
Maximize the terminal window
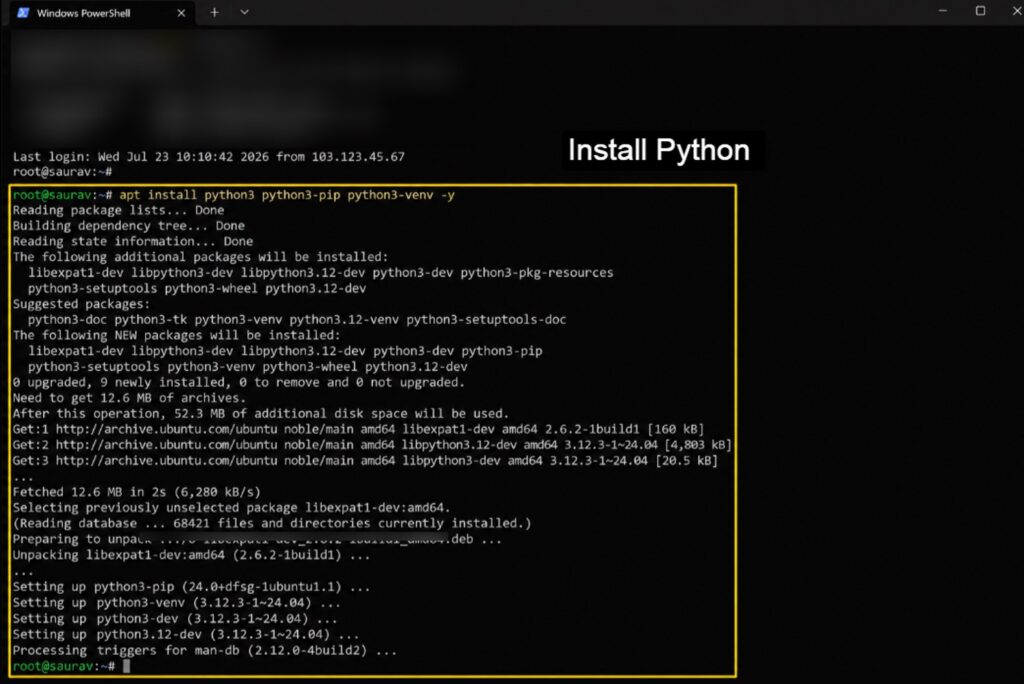coord(980,11)
